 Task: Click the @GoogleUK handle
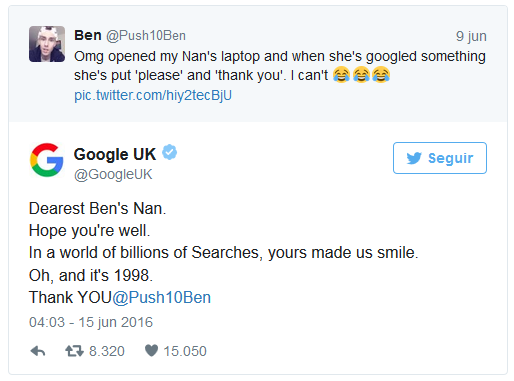click(113, 174)
